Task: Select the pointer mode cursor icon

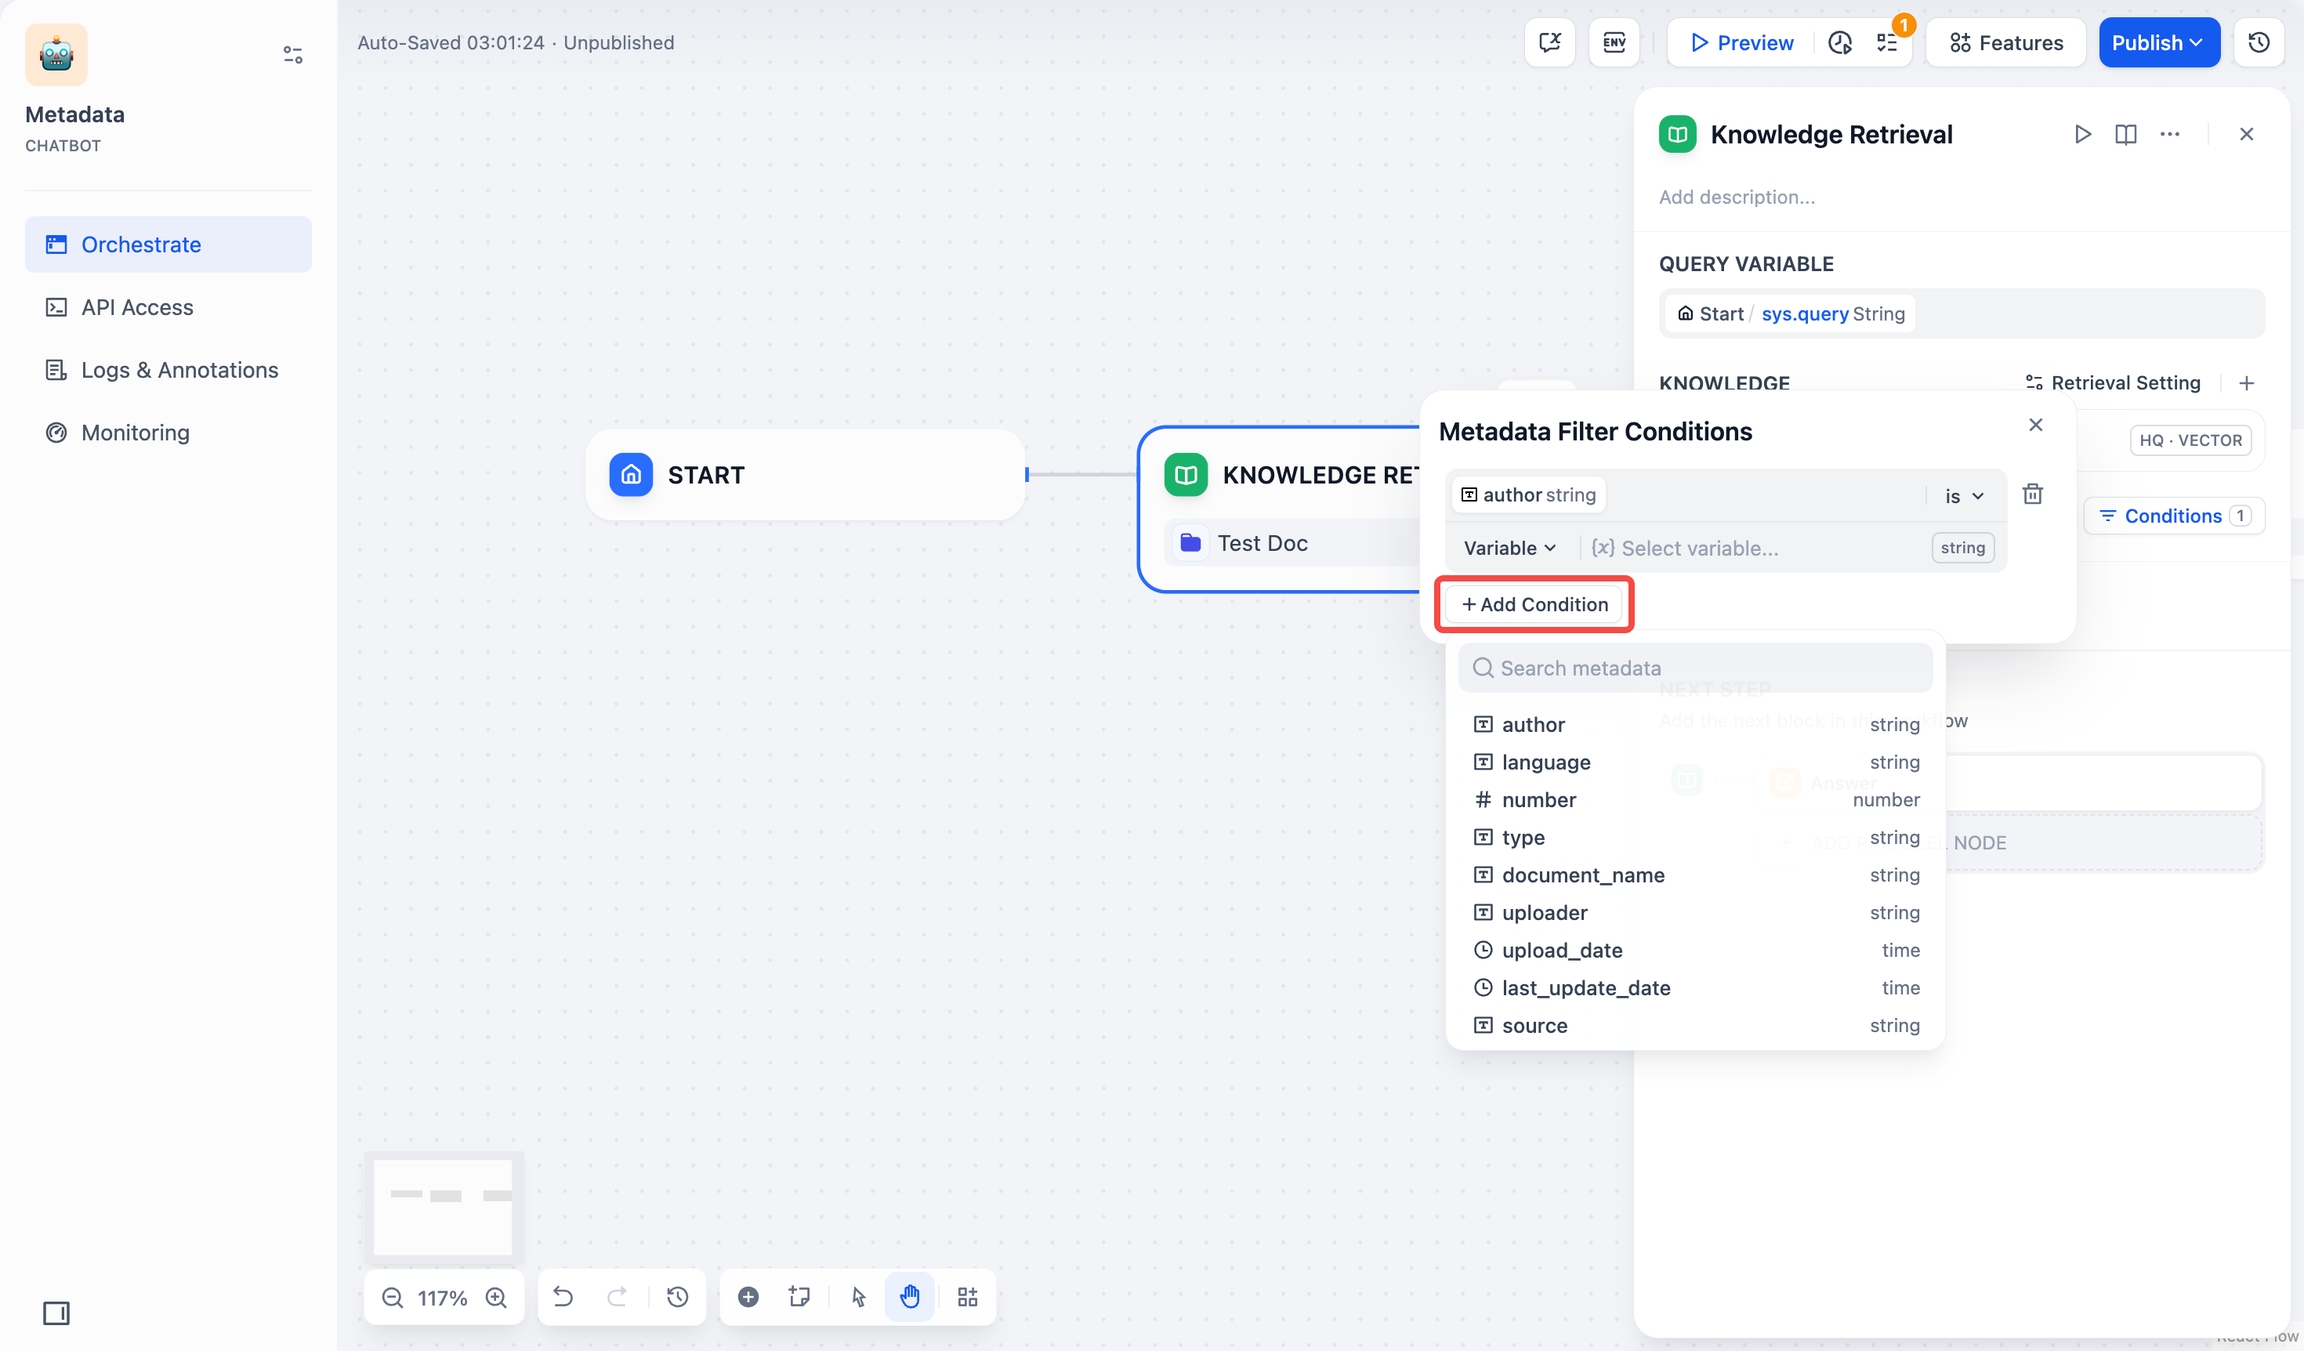Action: pos(858,1297)
